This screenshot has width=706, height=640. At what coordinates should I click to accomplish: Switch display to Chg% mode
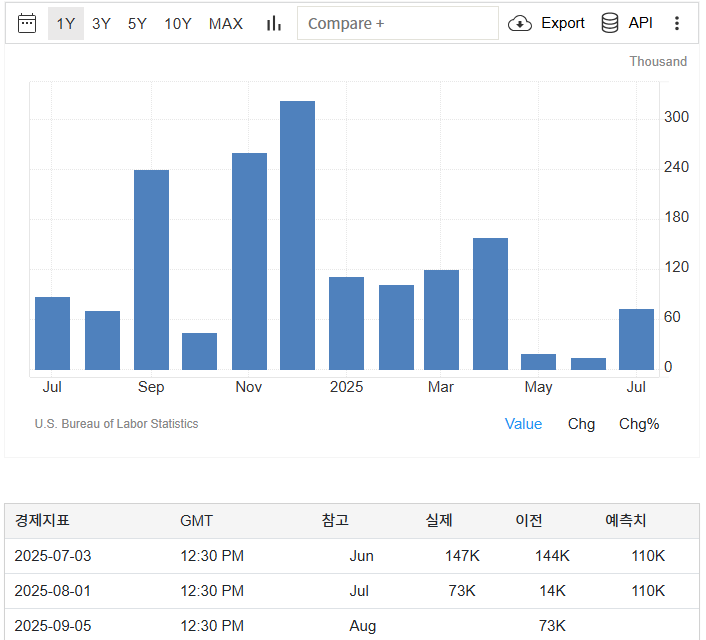639,424
